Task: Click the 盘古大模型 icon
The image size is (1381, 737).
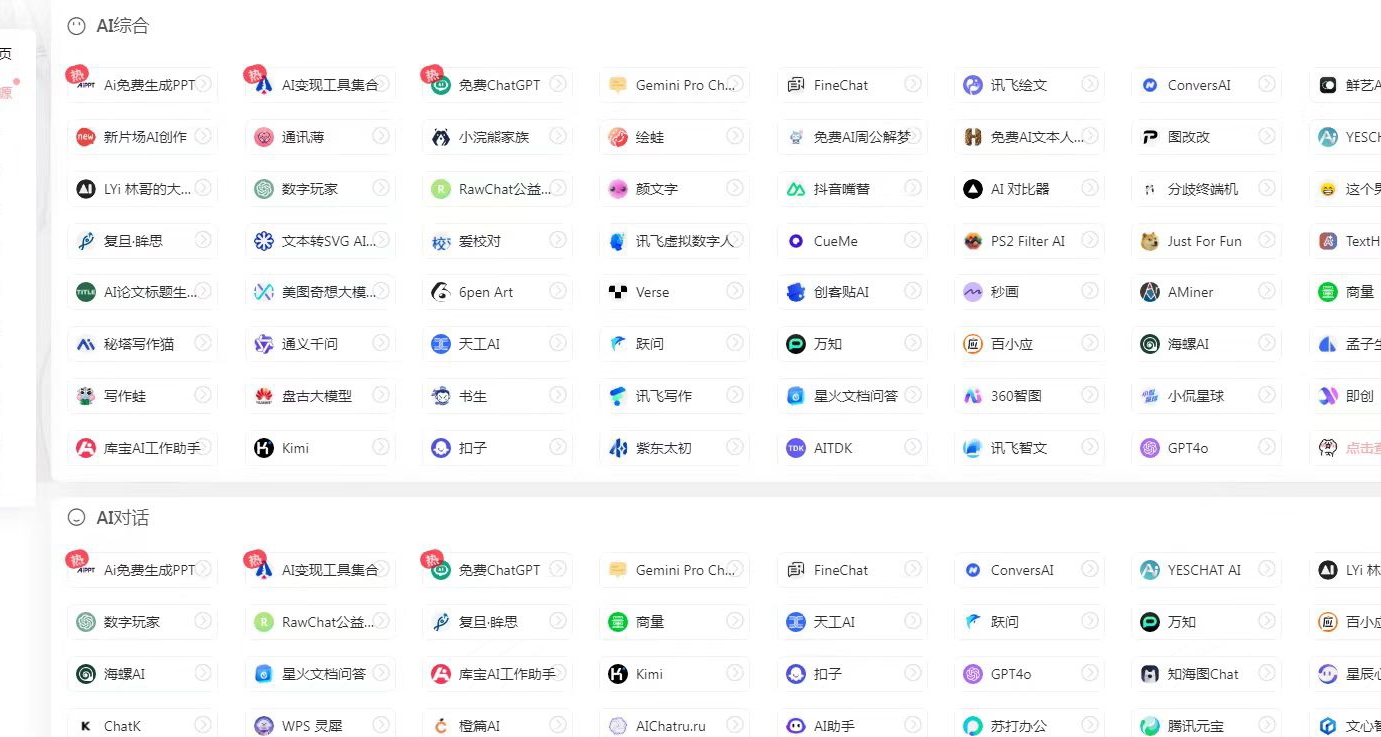Action: (264, 395)
